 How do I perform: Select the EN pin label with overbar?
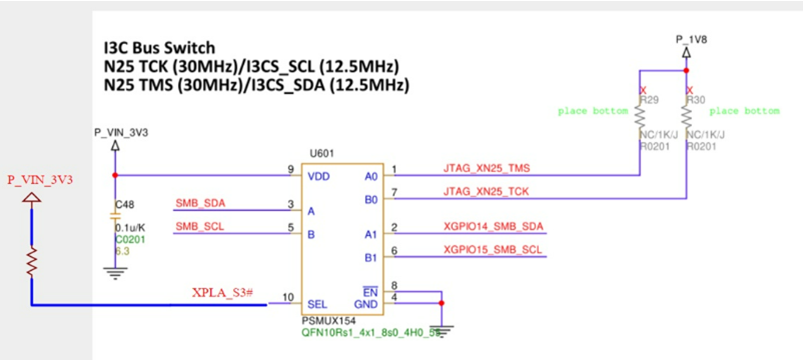pos(371,293)
